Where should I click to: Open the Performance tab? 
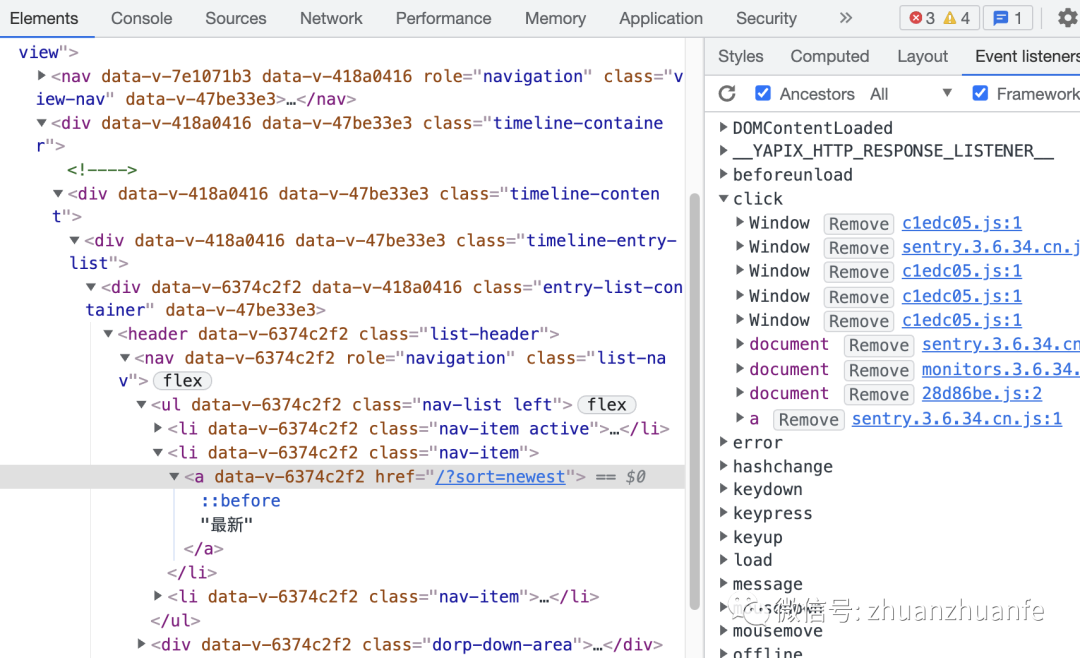(443, 19)
